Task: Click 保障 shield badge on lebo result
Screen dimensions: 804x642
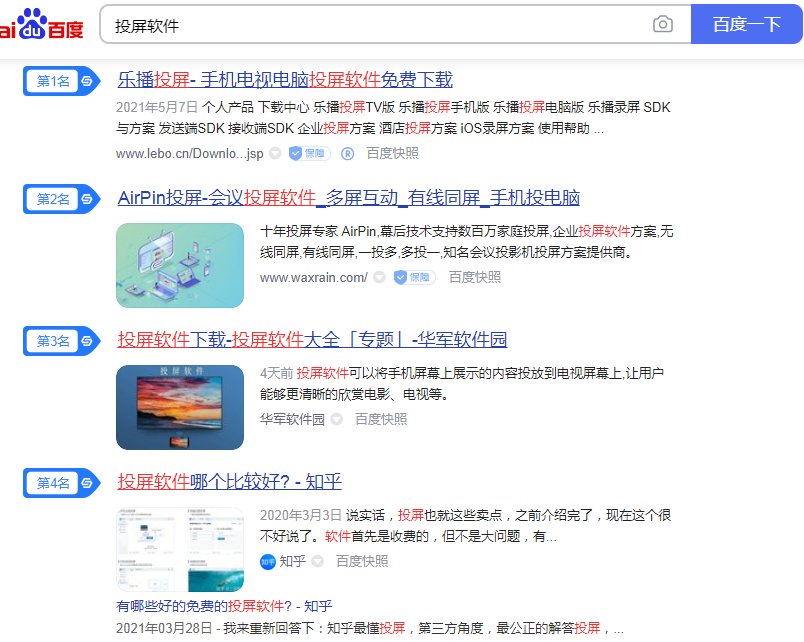Action: click(x=310, y=153)
